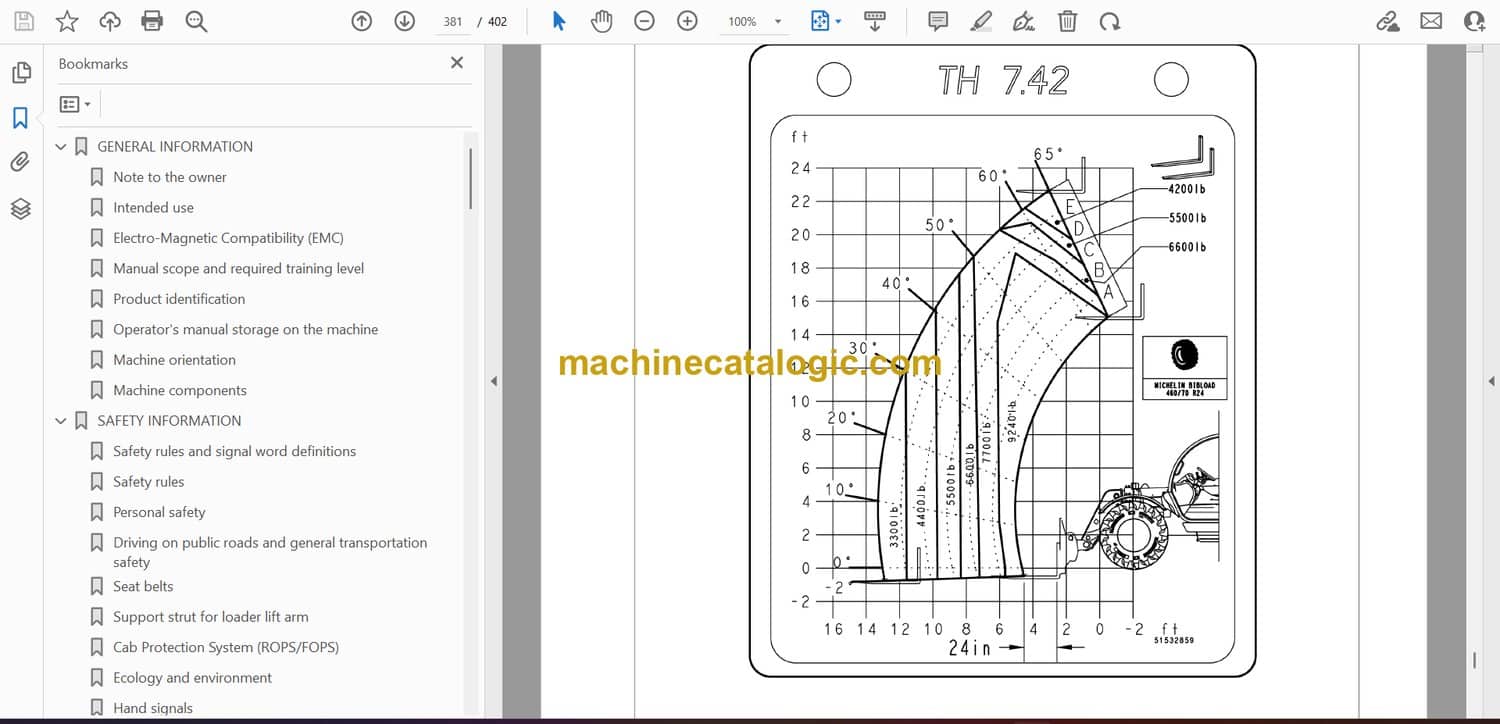Open the share with others account icon
Screen dimensions: 1500x724
click(1474, 21)
